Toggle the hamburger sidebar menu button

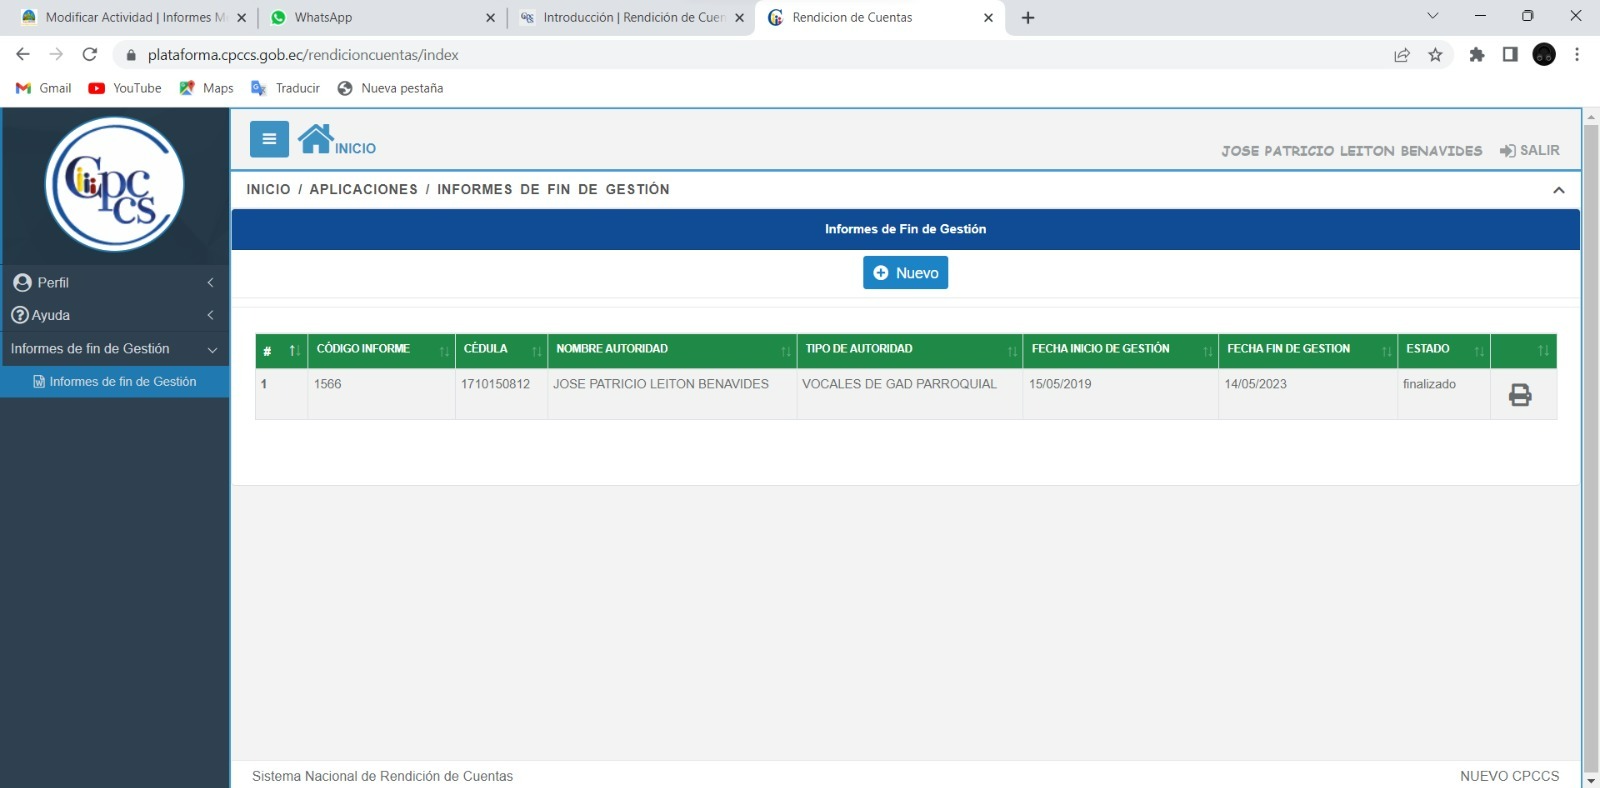269,139
